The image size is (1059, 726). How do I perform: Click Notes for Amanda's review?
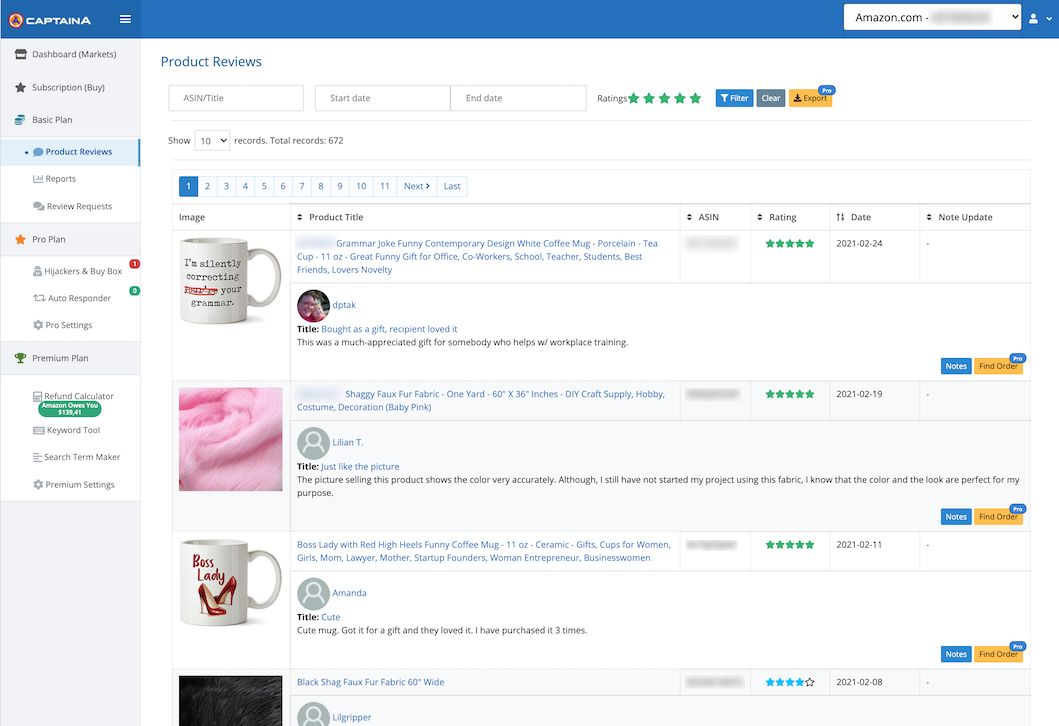[x=956, y=654]
